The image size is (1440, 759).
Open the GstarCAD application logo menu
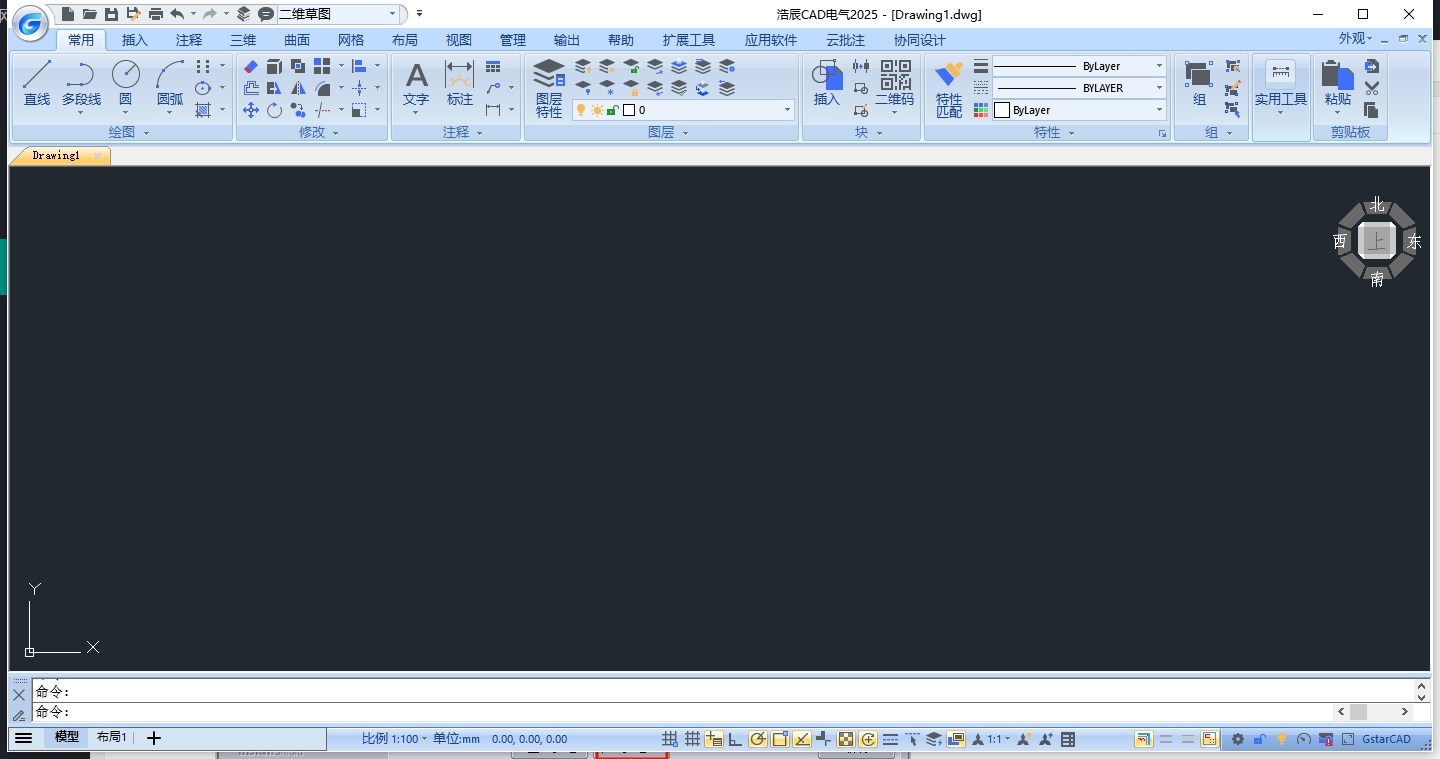coord(30,24)
